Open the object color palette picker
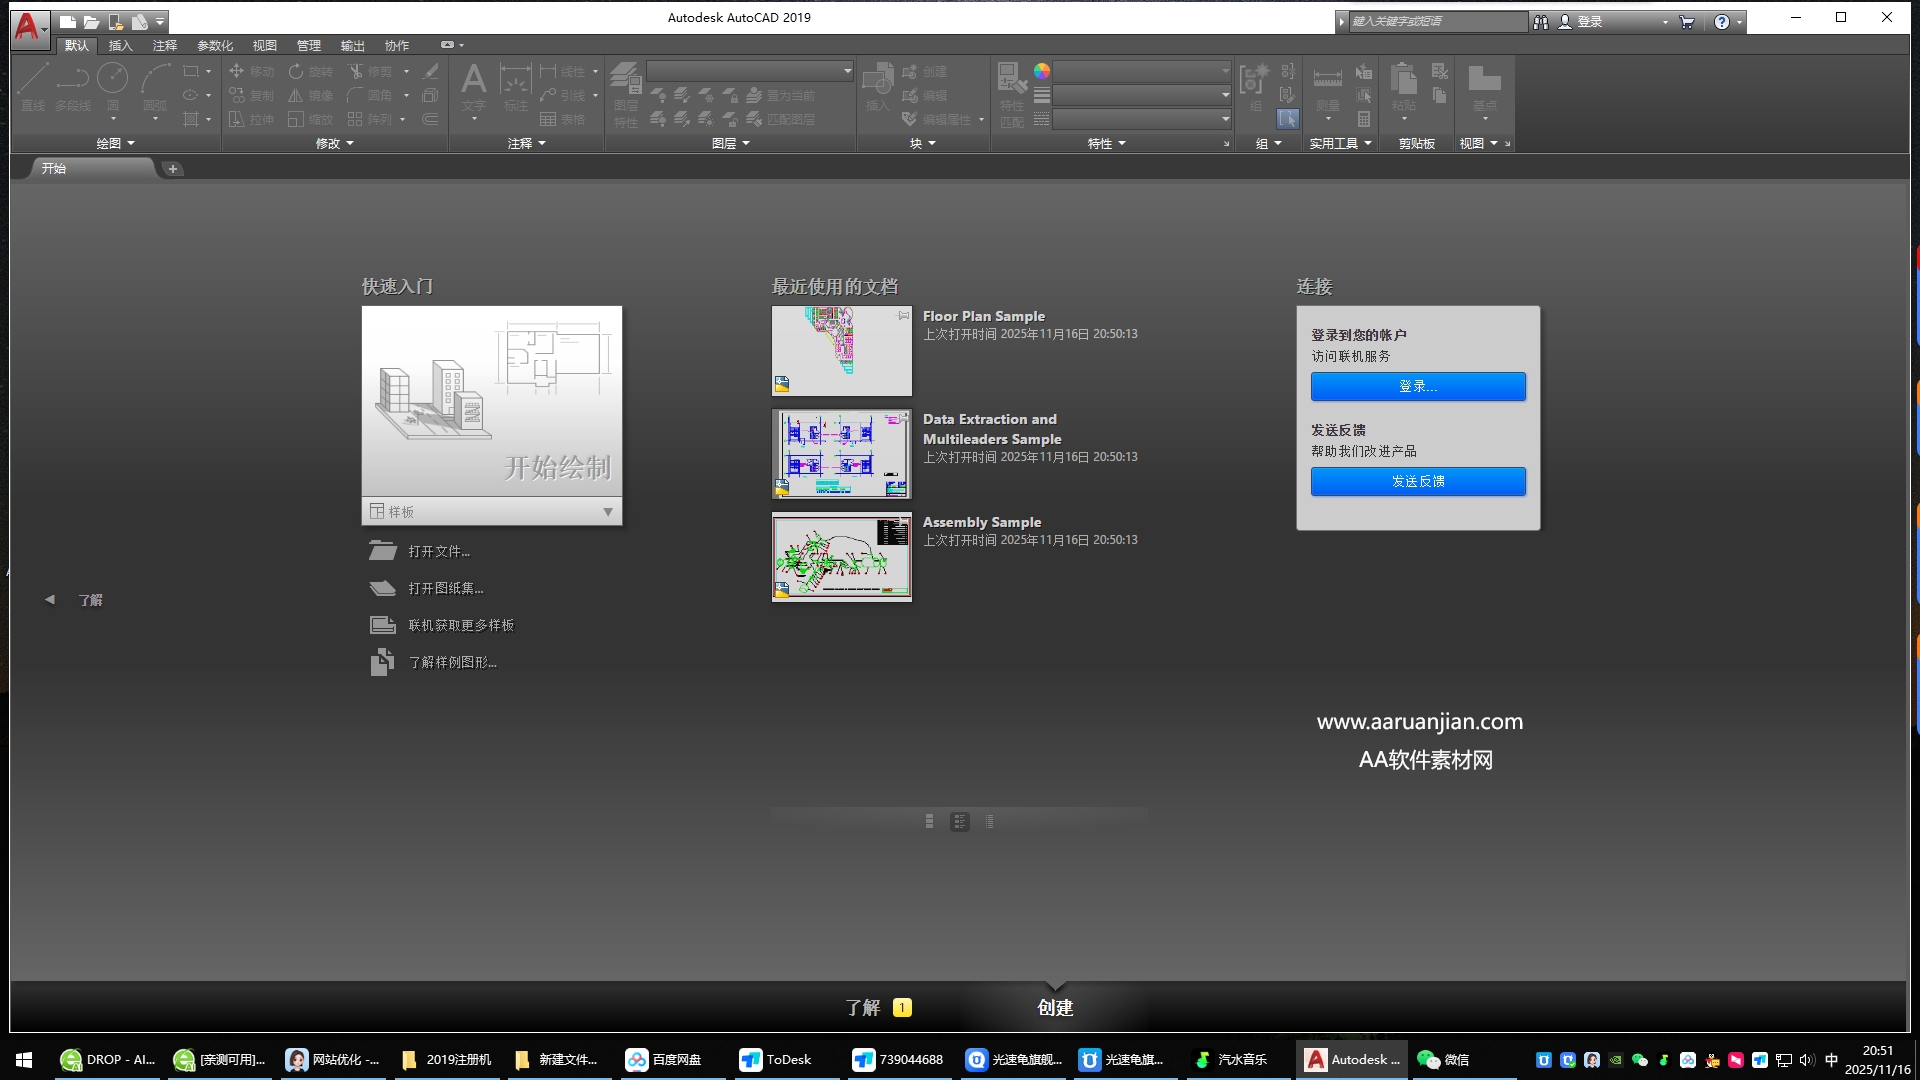 [x=1042, y=71]
